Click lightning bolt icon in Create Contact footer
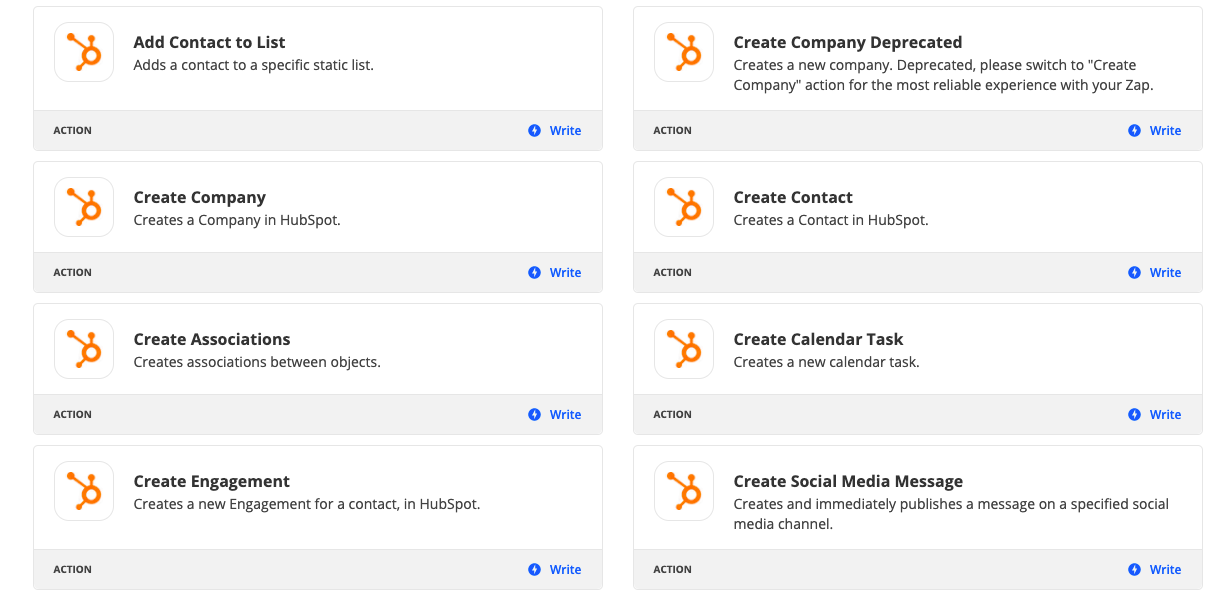 (1134, 273)
